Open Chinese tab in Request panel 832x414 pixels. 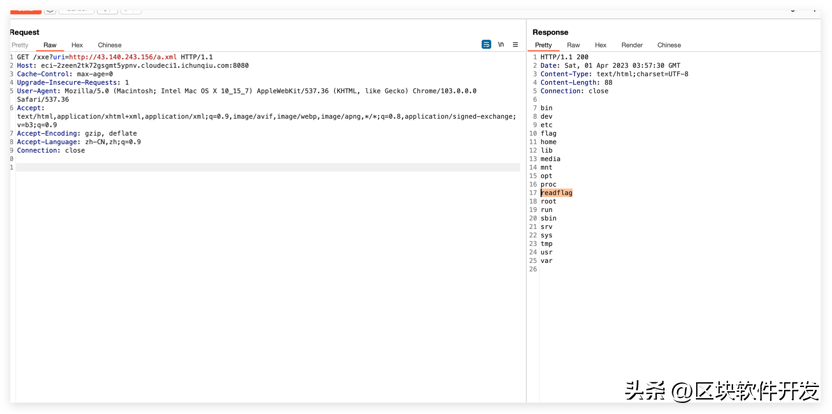click(x=109, y=45)
